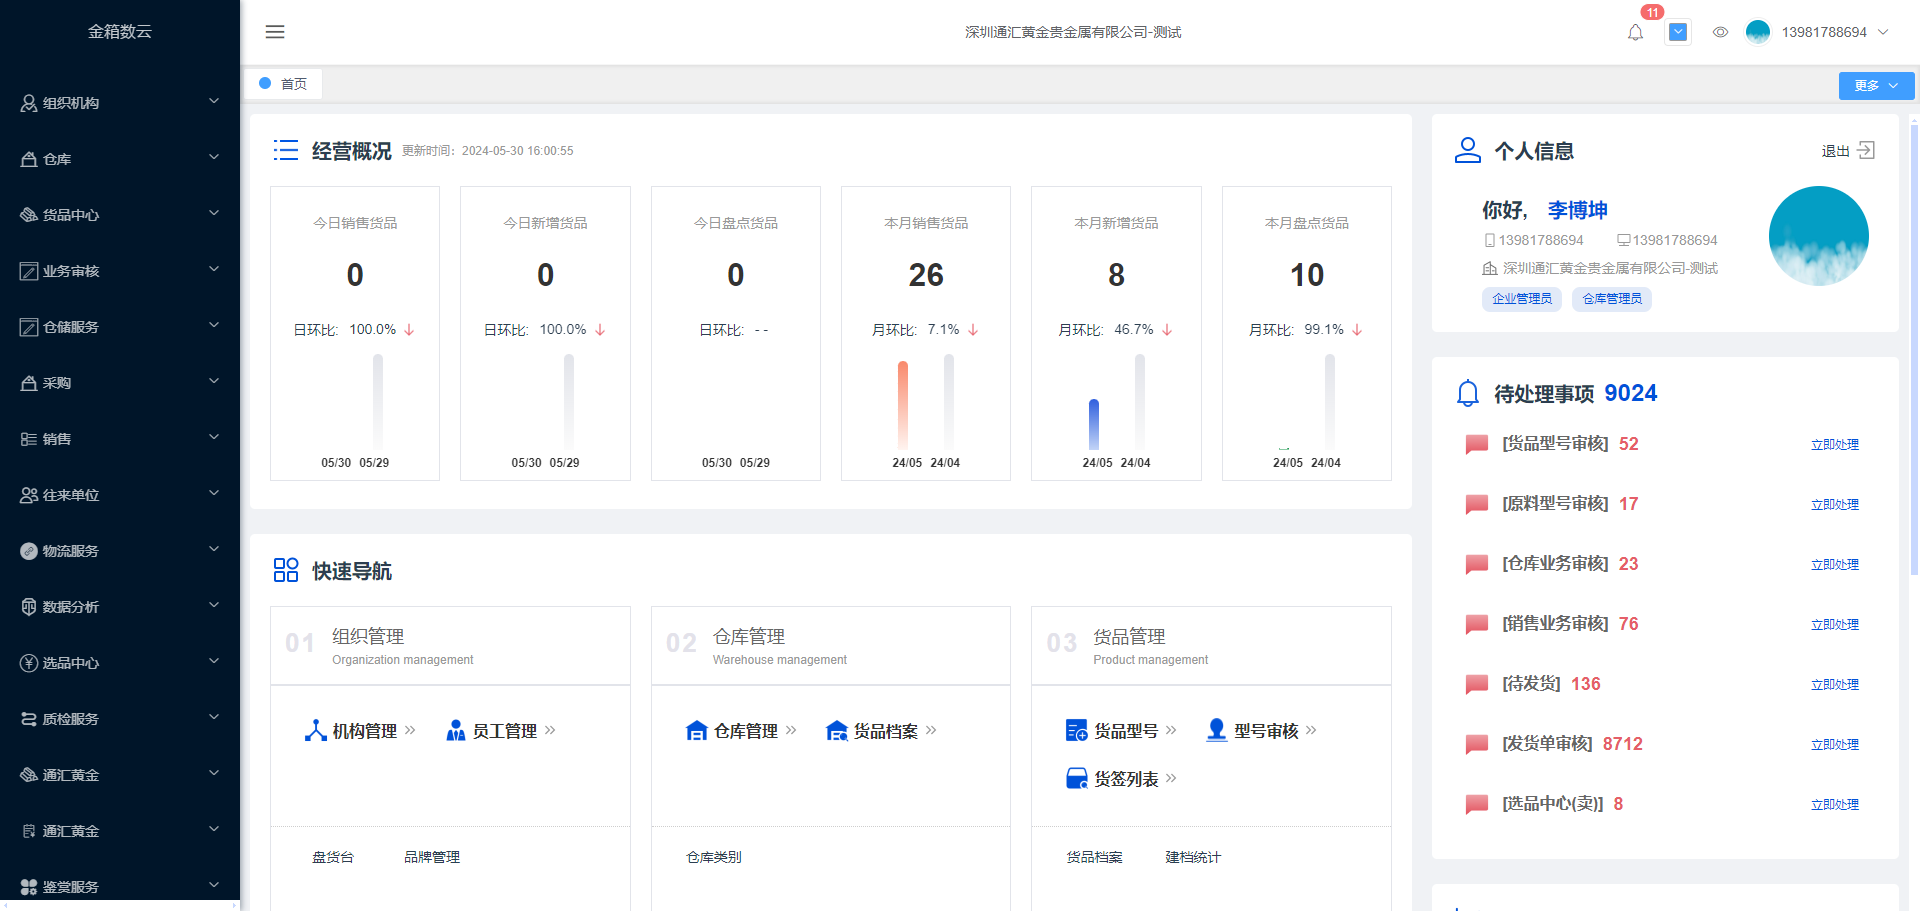Click the 鉴赏服务 sidebar grid icon
This screenshot has width=1920, height=911.
pos(29,887)
